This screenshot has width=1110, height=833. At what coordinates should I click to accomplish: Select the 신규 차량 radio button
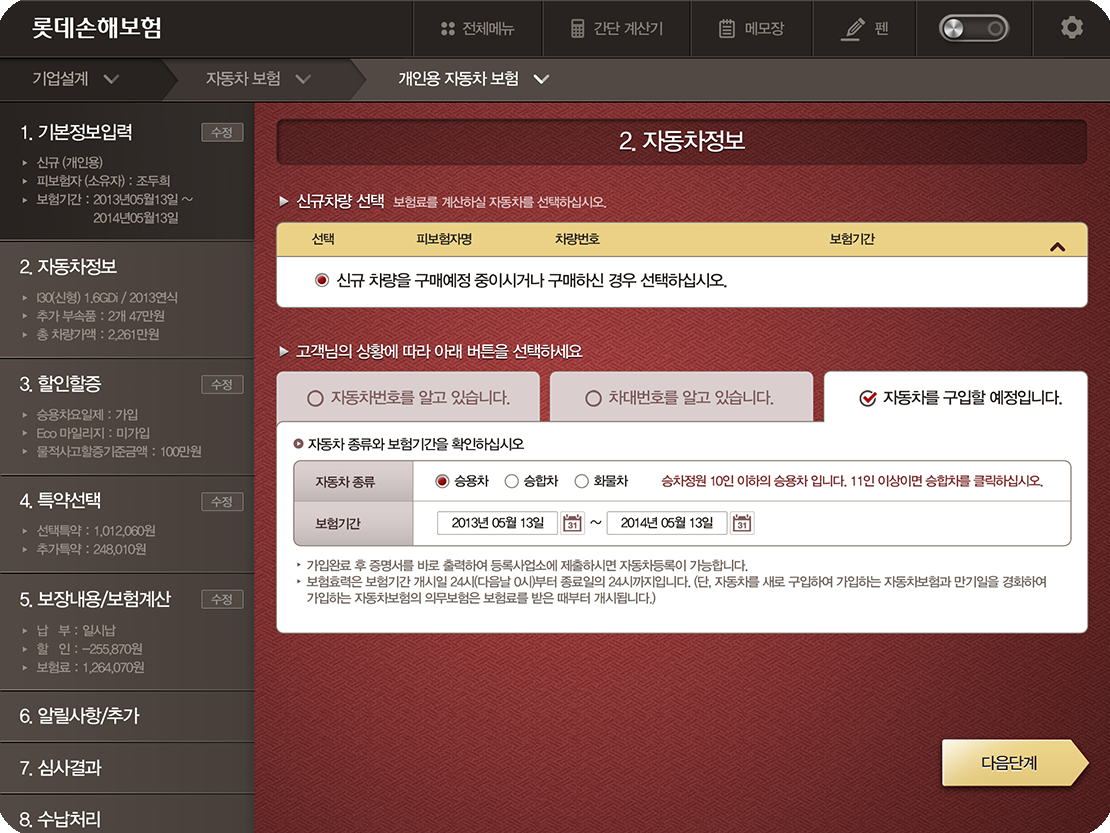pyautogui.click(x=322, y=280)
